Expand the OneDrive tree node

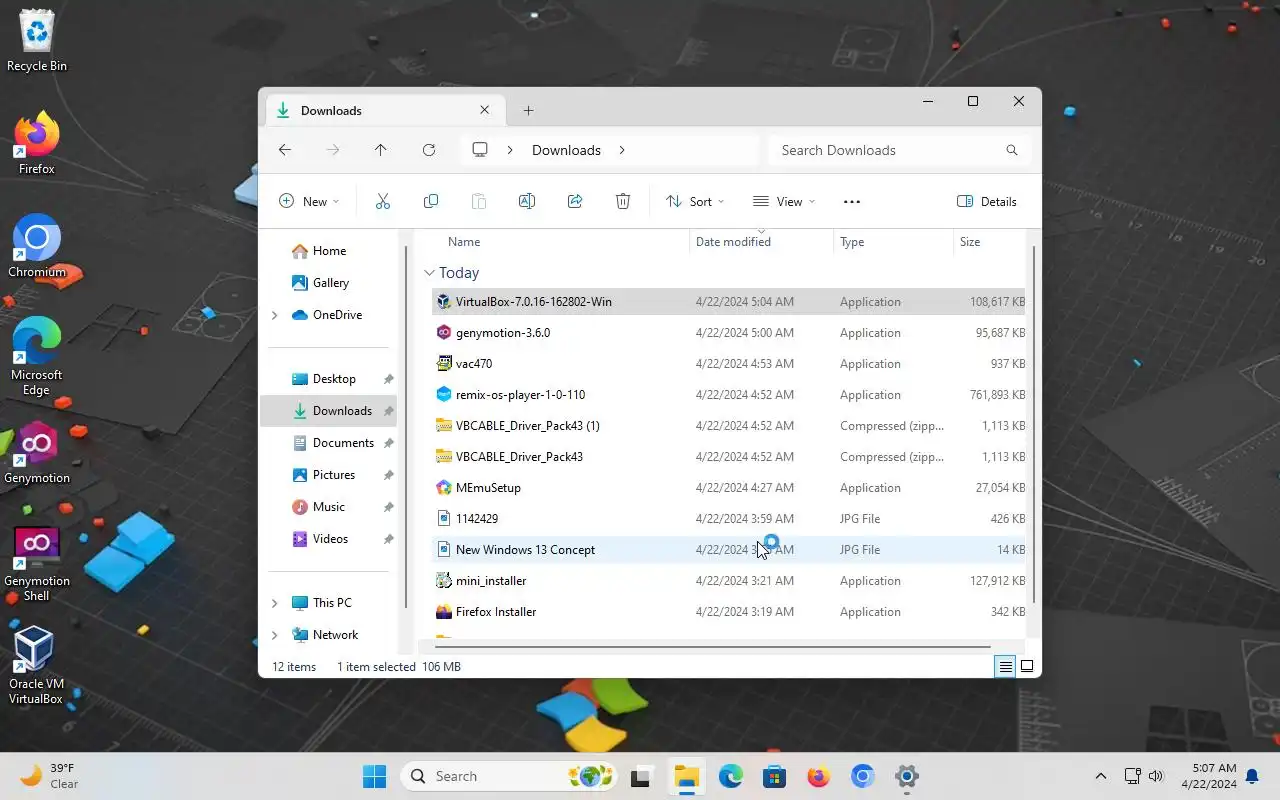(x=275, y=315)
